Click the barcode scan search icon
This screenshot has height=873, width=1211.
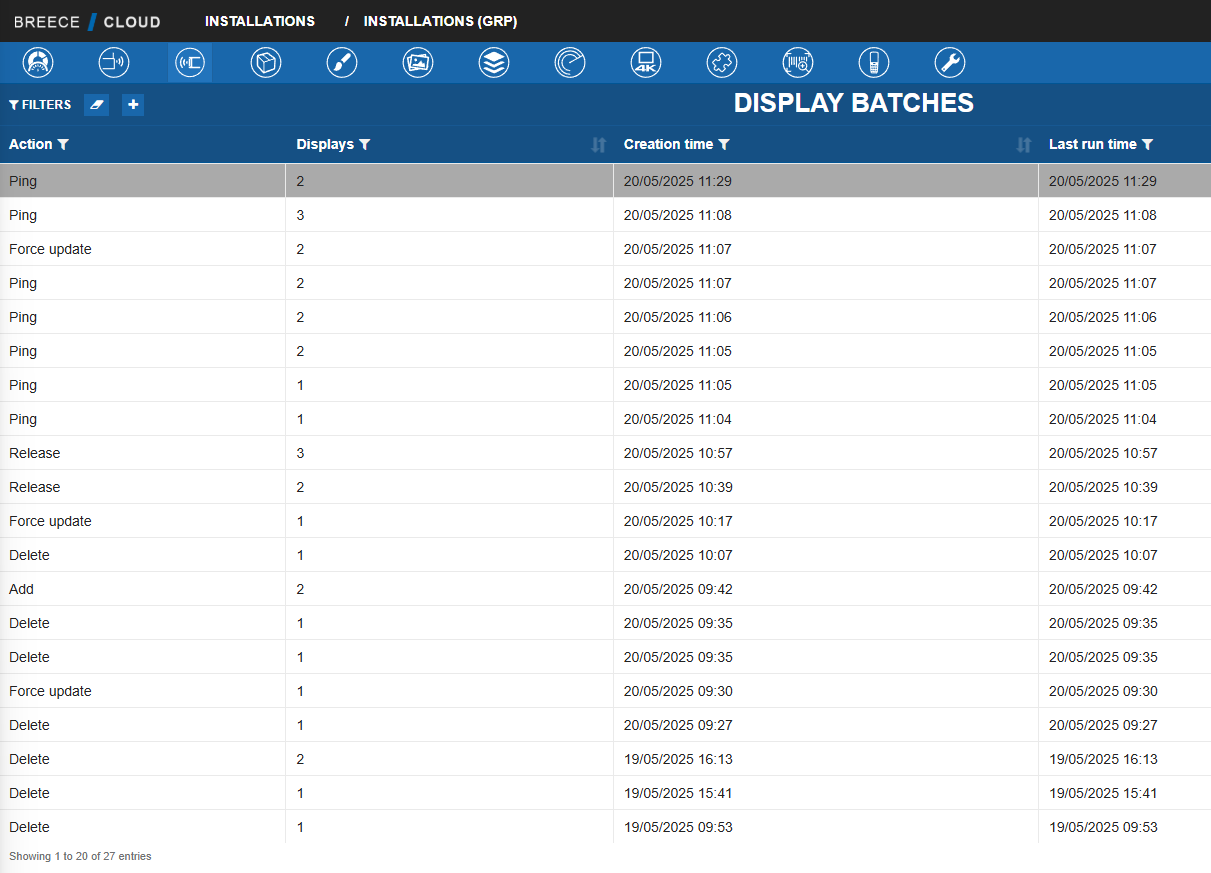coord(798,63)
